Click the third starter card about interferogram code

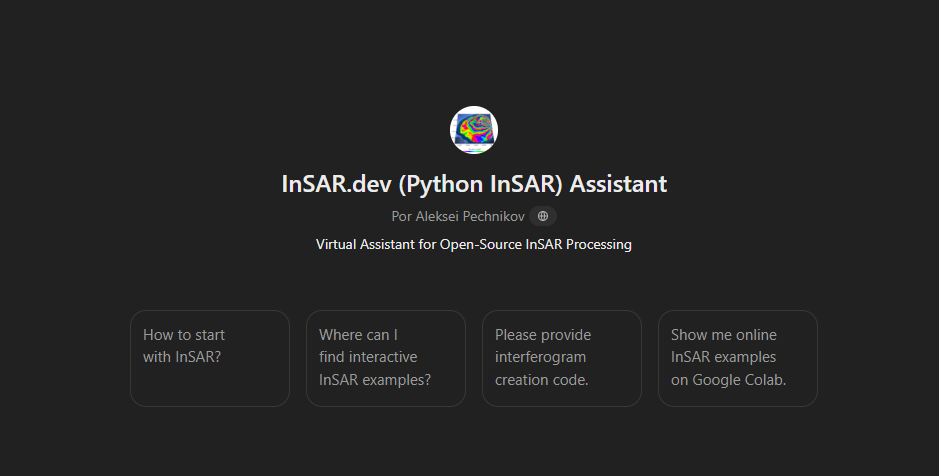pos(561,358)
